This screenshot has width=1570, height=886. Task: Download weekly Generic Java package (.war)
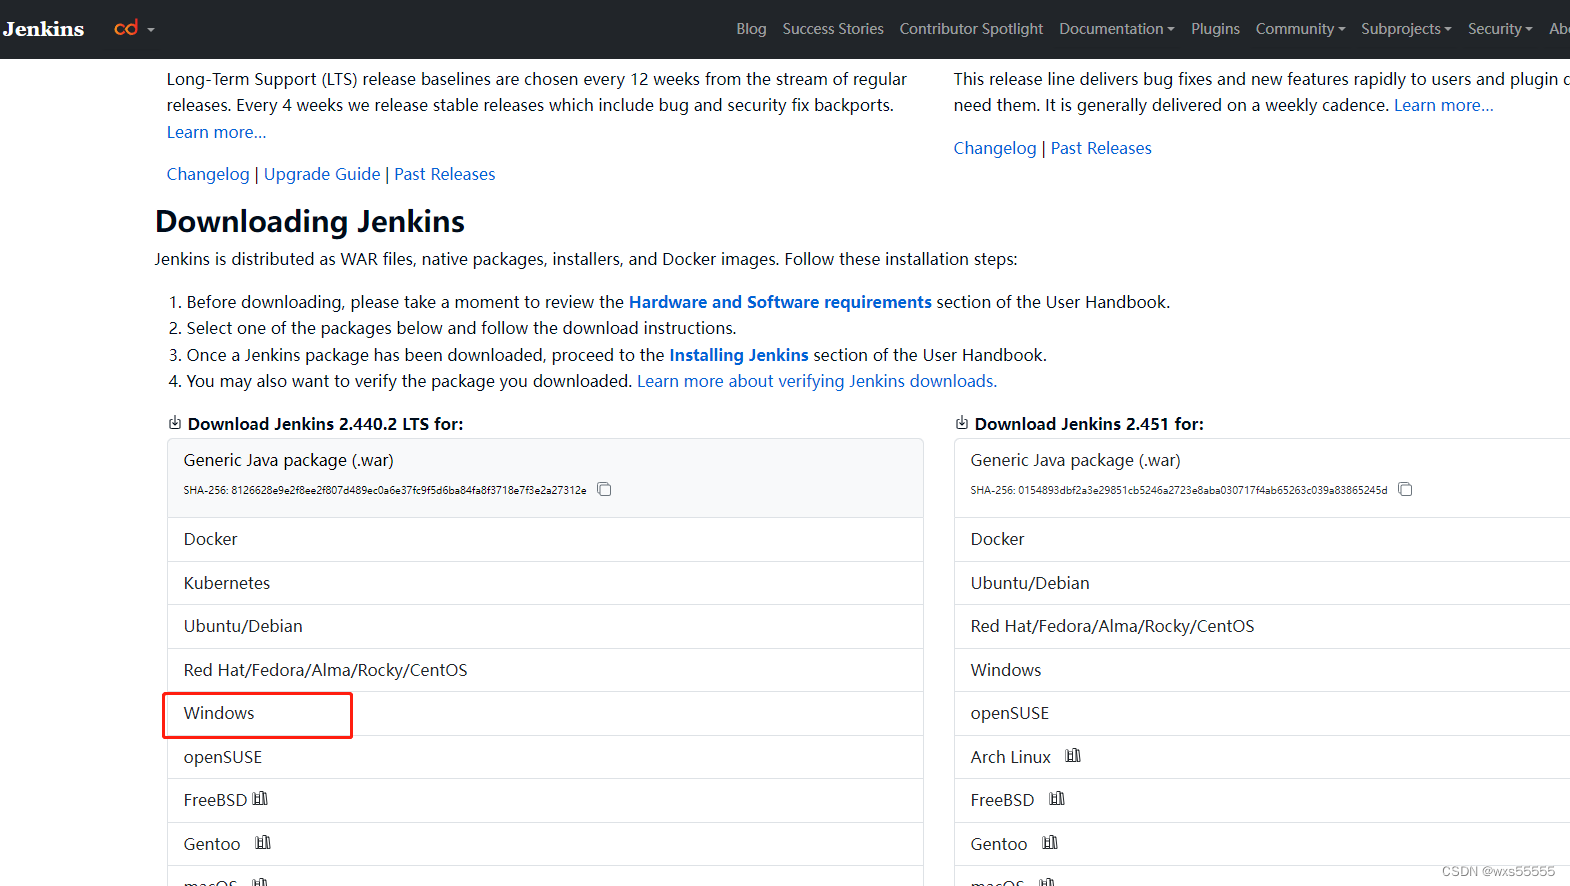(1262, 478)
